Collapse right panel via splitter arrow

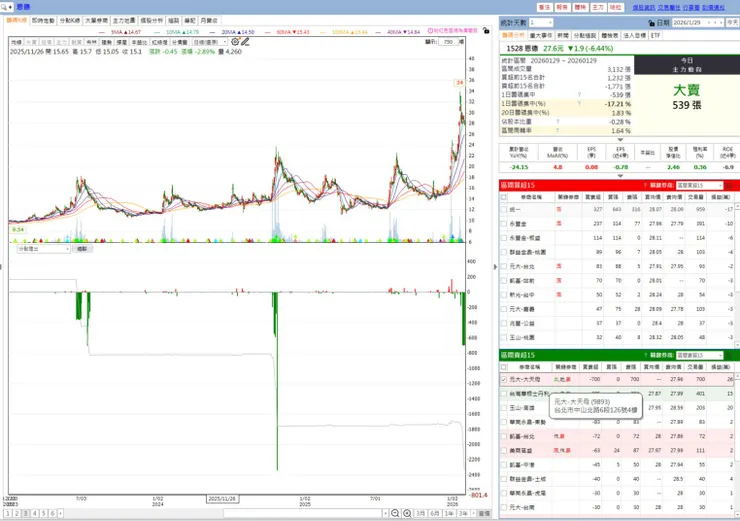[x=495, y=267]
